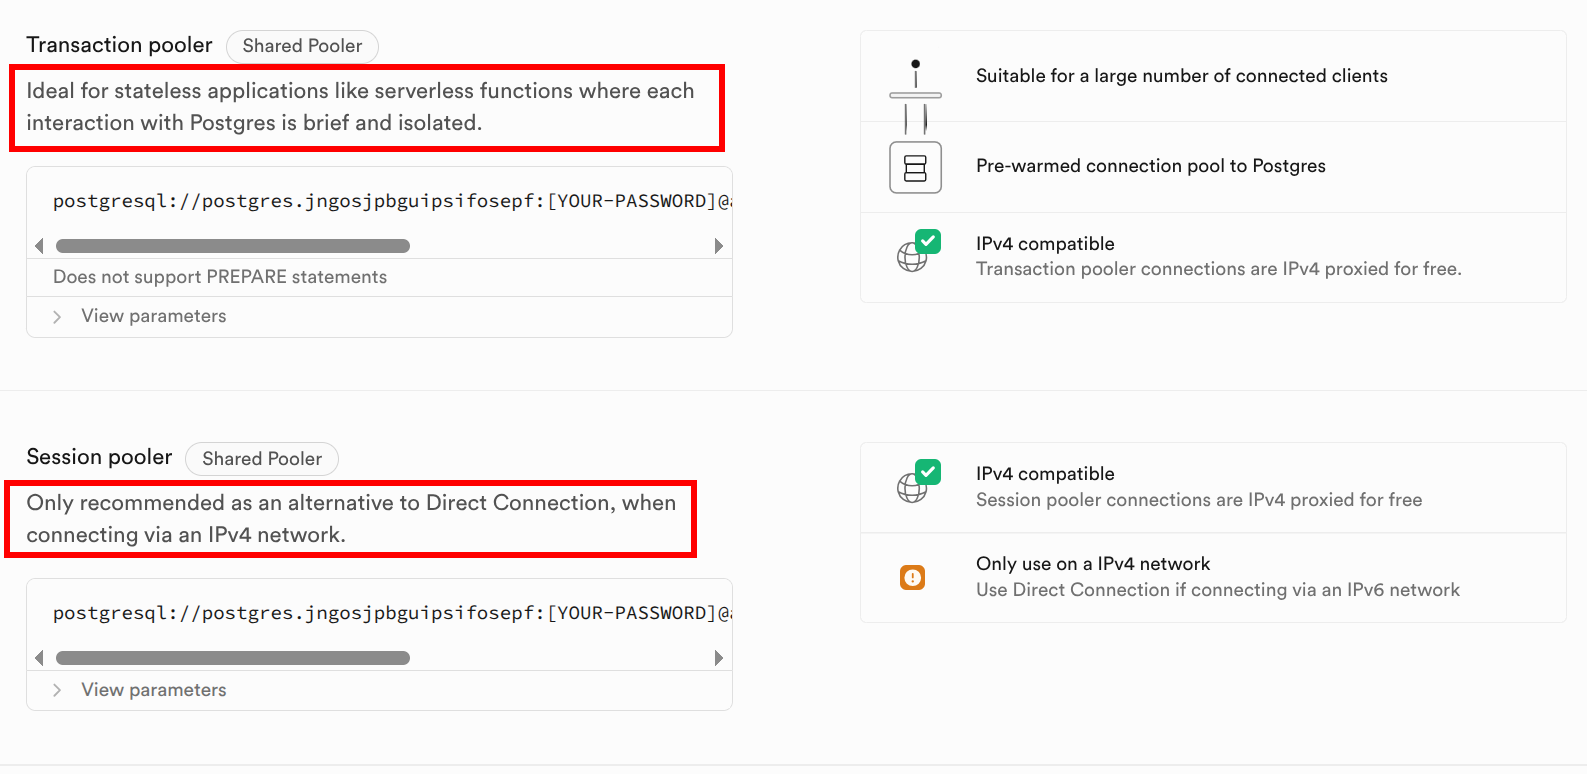Expand View parameters under Session pooler
The height and width of the screenshot is (774, 1587).
(153, 690)
